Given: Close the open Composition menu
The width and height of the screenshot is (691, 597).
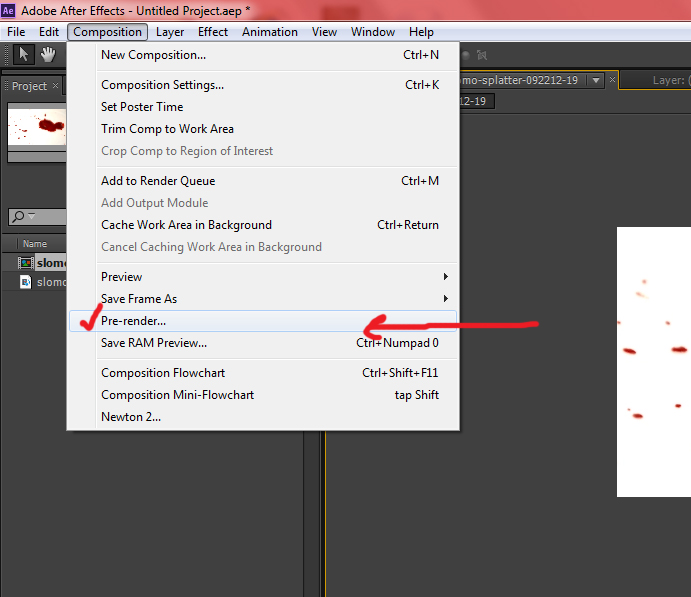Looking at the screenshot, I should coord(108,32).
